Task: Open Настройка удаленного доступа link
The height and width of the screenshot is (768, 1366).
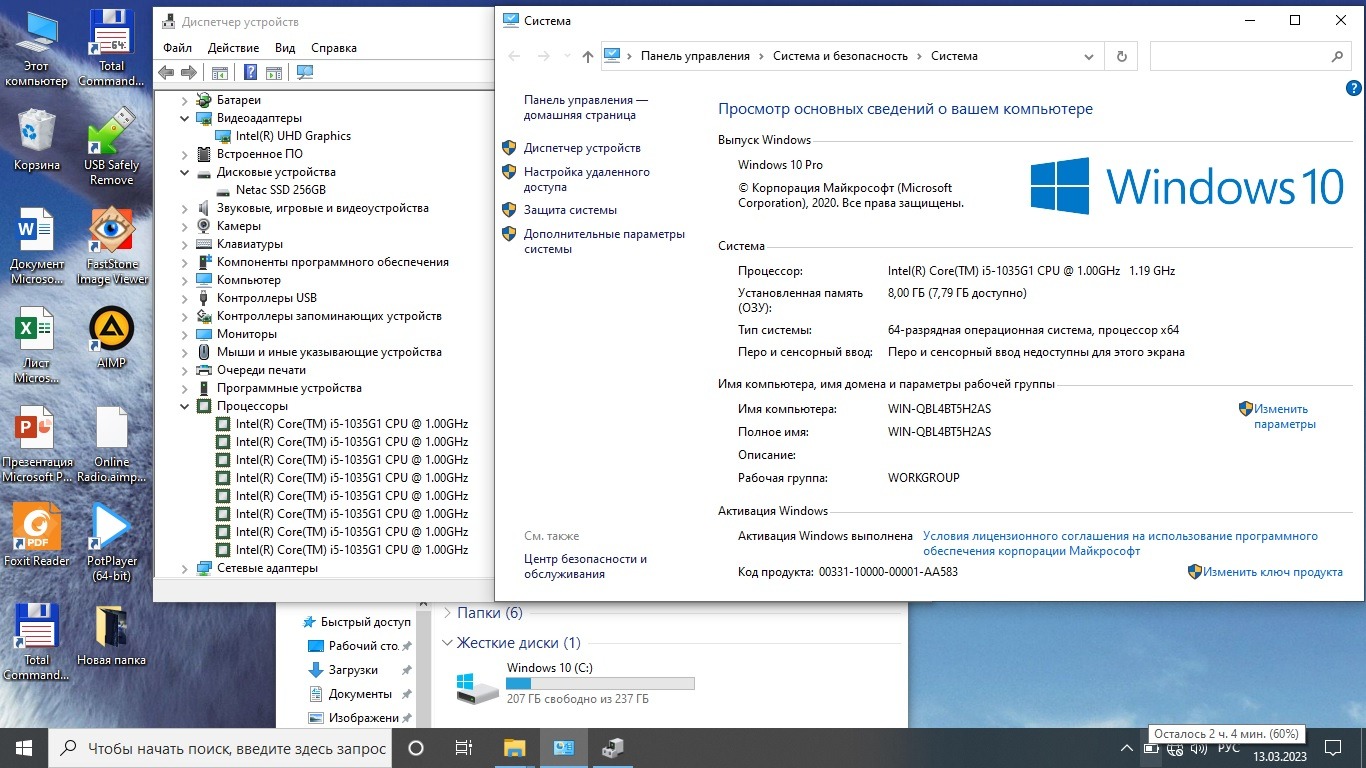Action: coord(587,180)
